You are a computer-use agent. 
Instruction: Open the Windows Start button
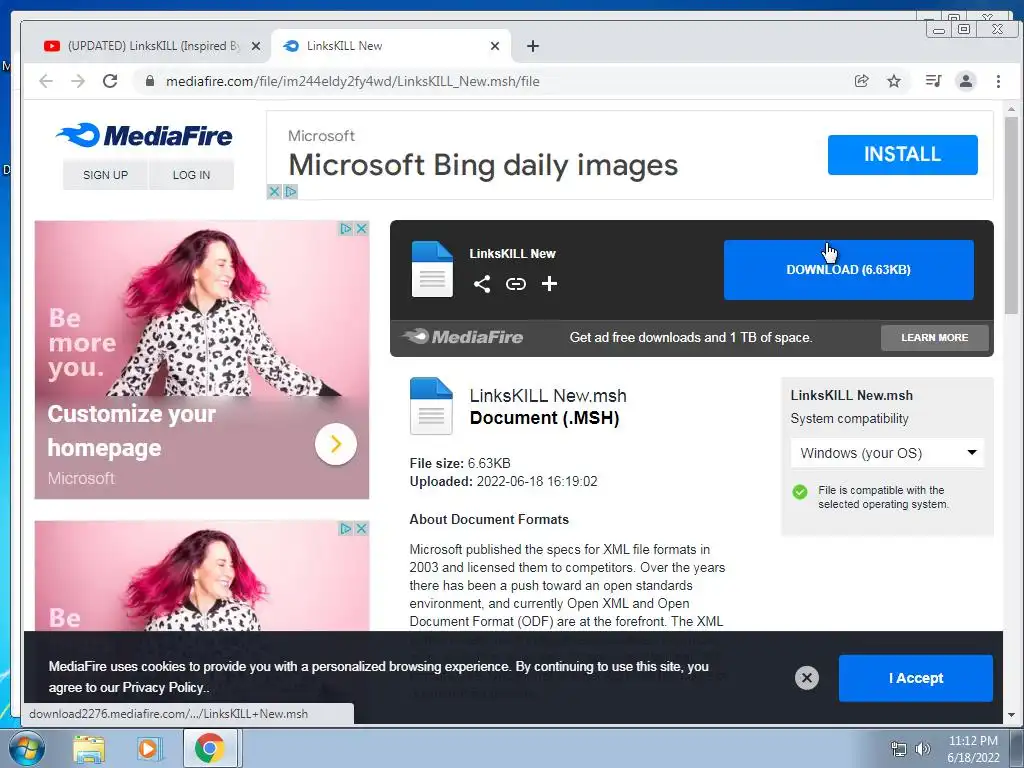26,748
